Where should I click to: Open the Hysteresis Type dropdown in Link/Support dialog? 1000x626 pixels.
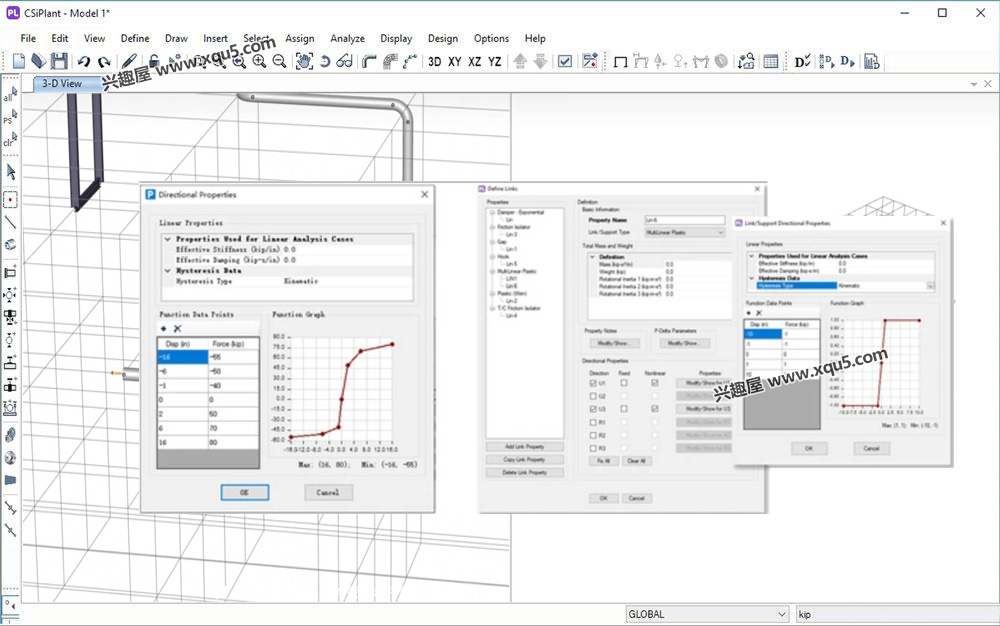point(930,286)
